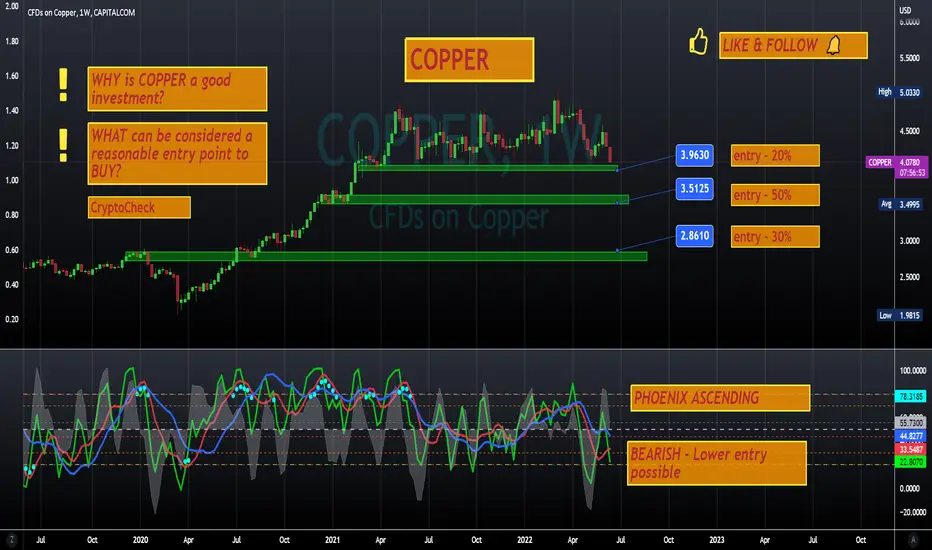Screen dimensions: 932x550
Task: Select the WHY is COPPER a good investment note
Action: coord(177,89)
